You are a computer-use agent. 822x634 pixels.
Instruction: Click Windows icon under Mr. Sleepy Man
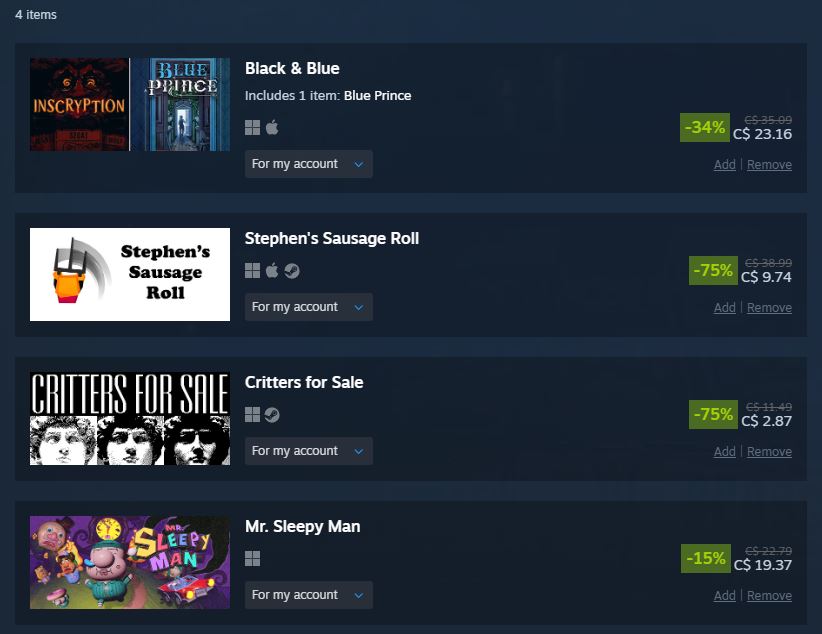(252, 558)
